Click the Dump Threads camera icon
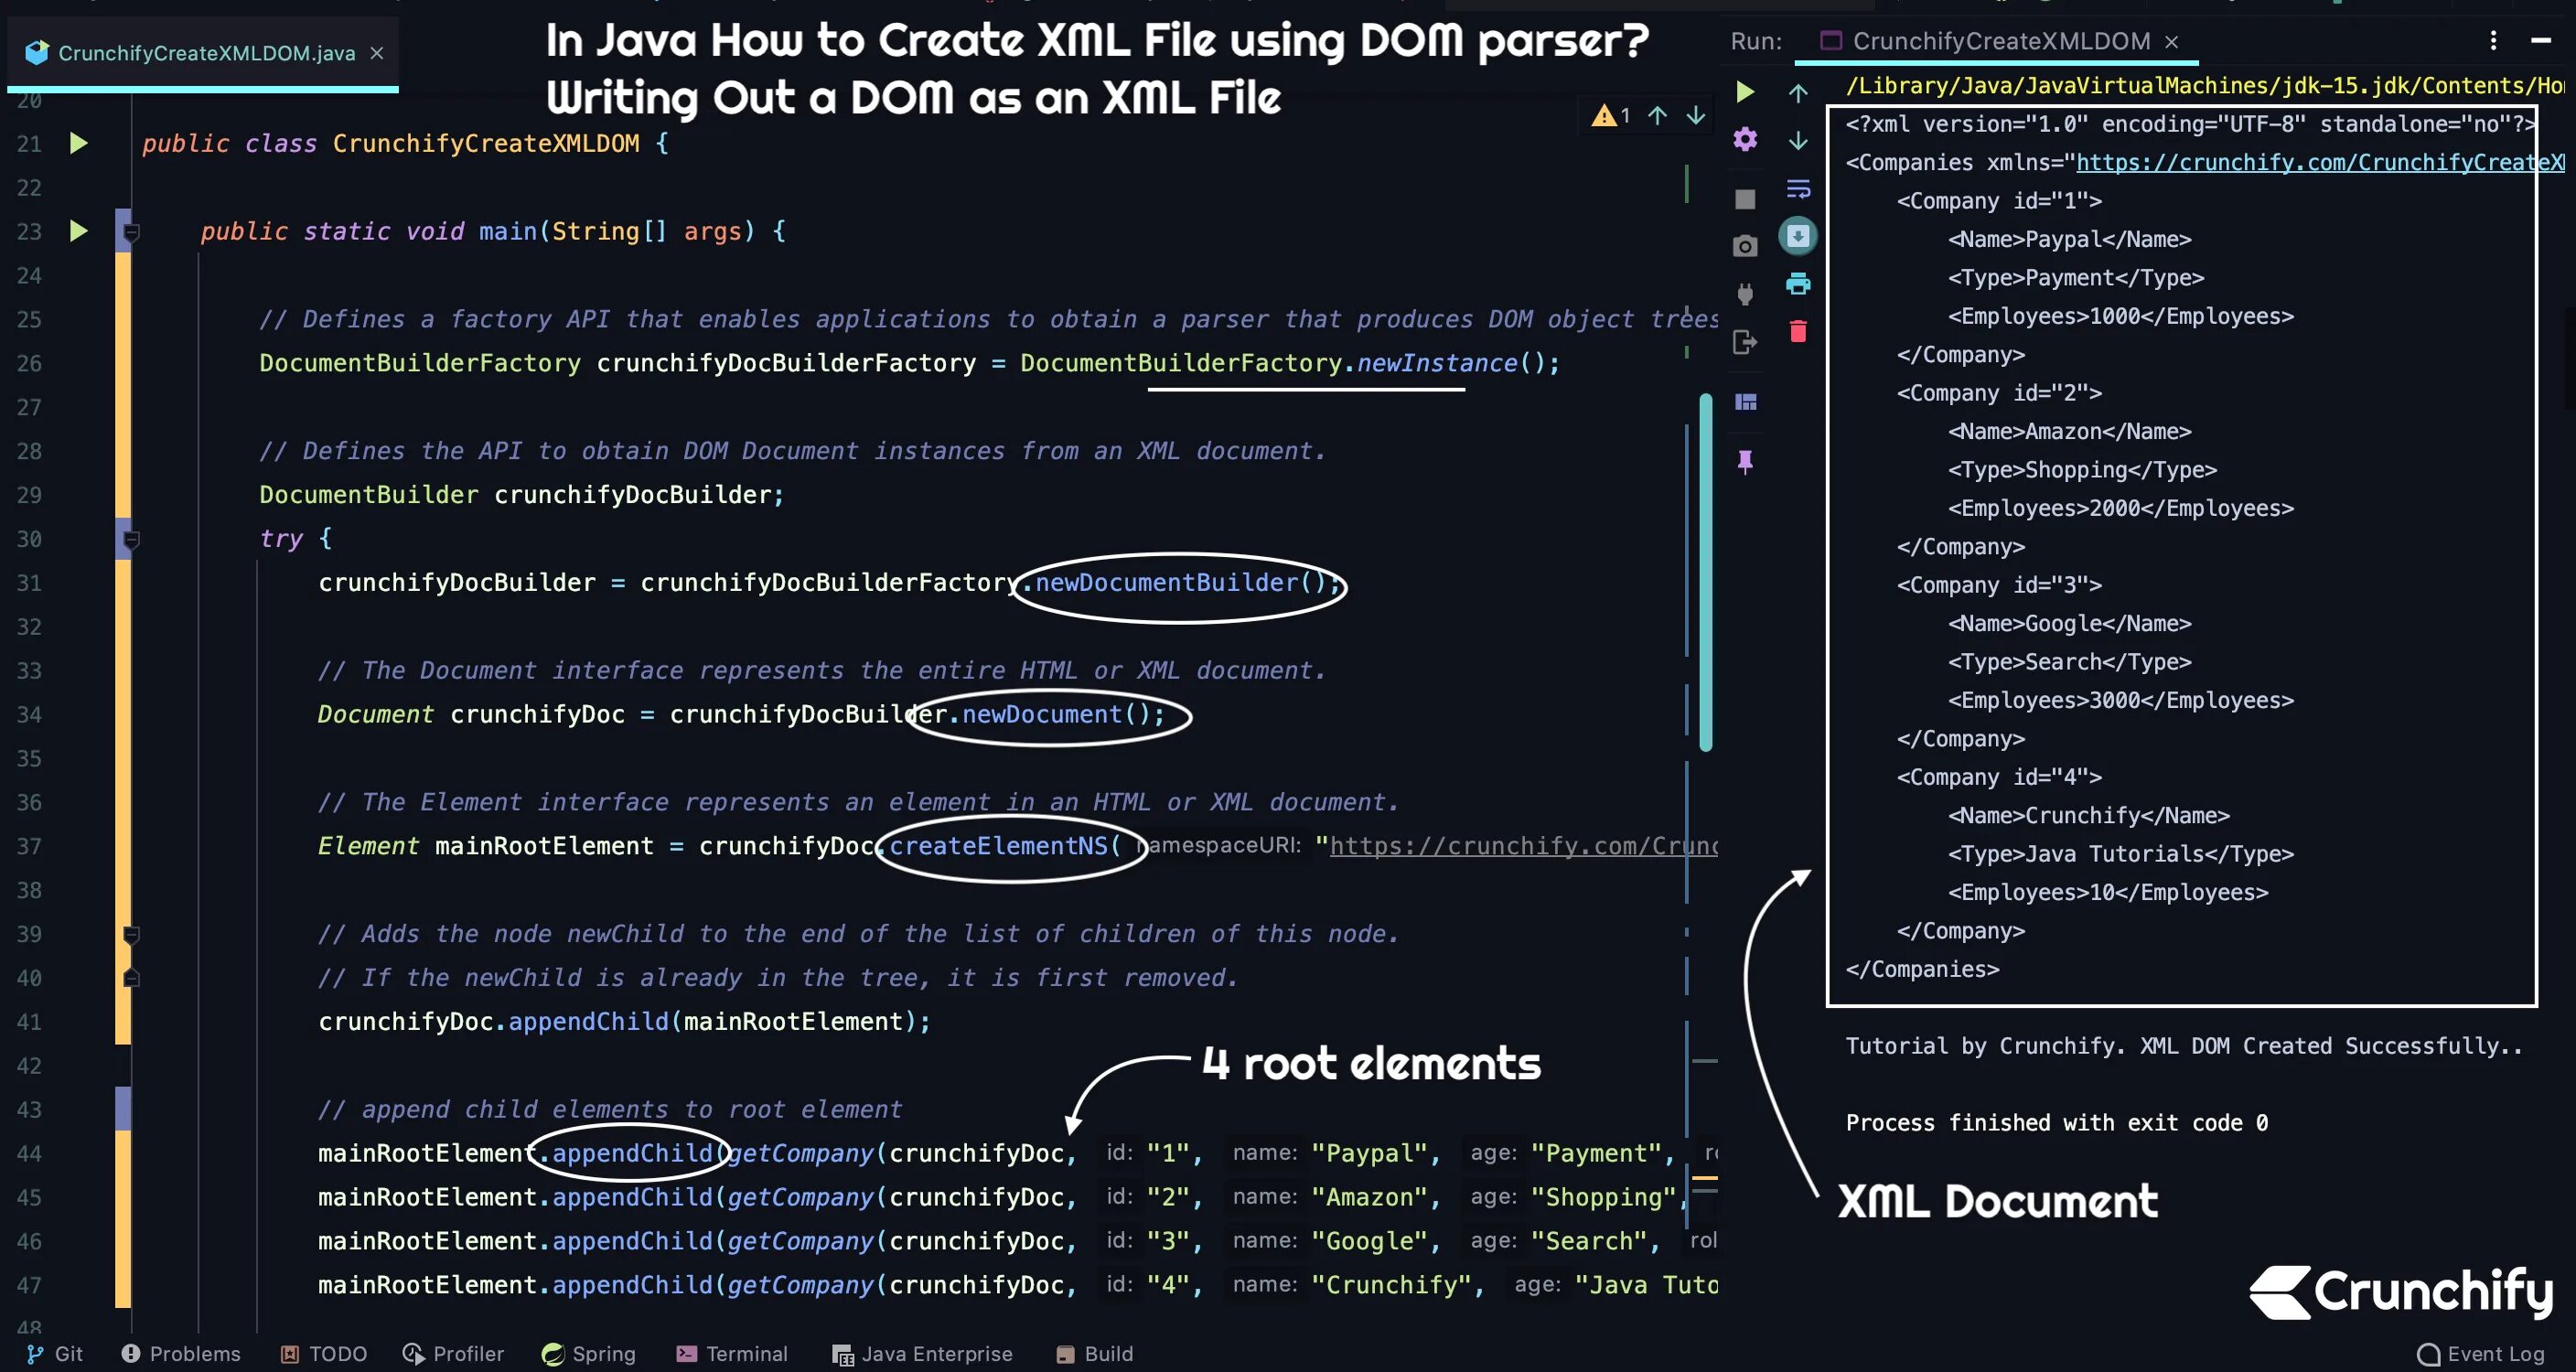The width and height of the screenshot is (2576, 1372). [1745, 246]
